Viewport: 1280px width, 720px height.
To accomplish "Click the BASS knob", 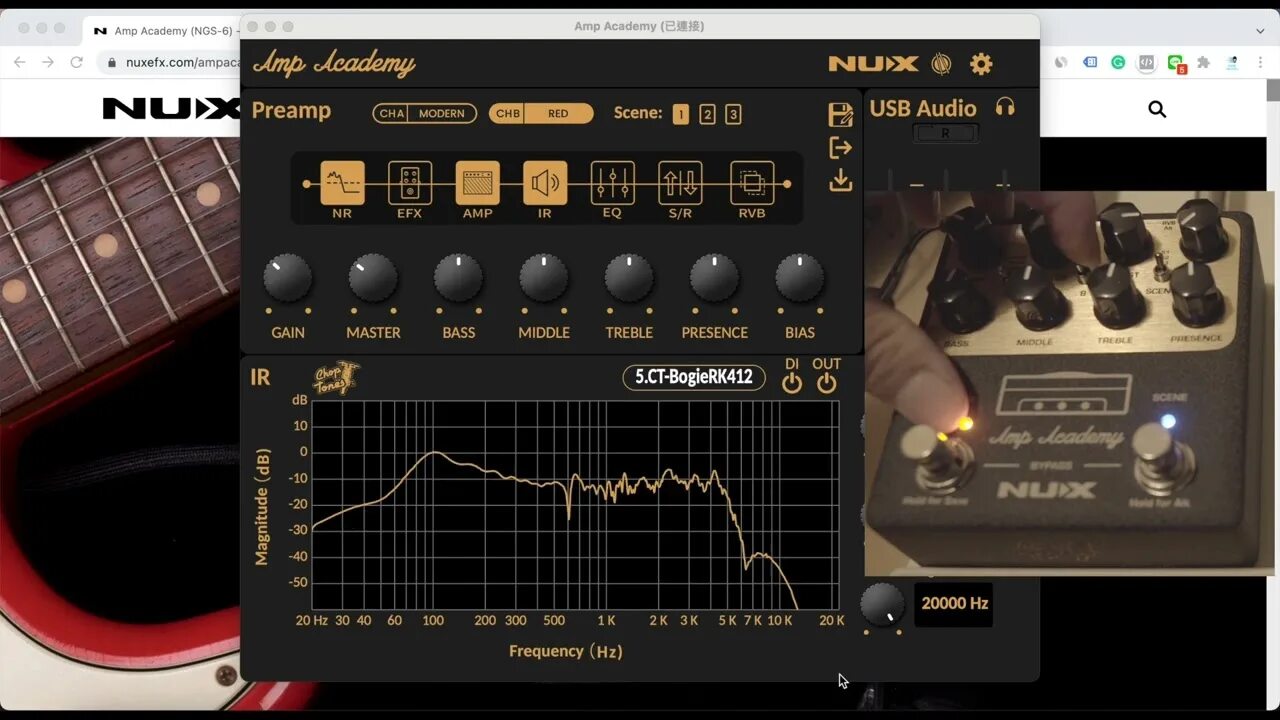I will pyautogui.click(x=458, y=278).
